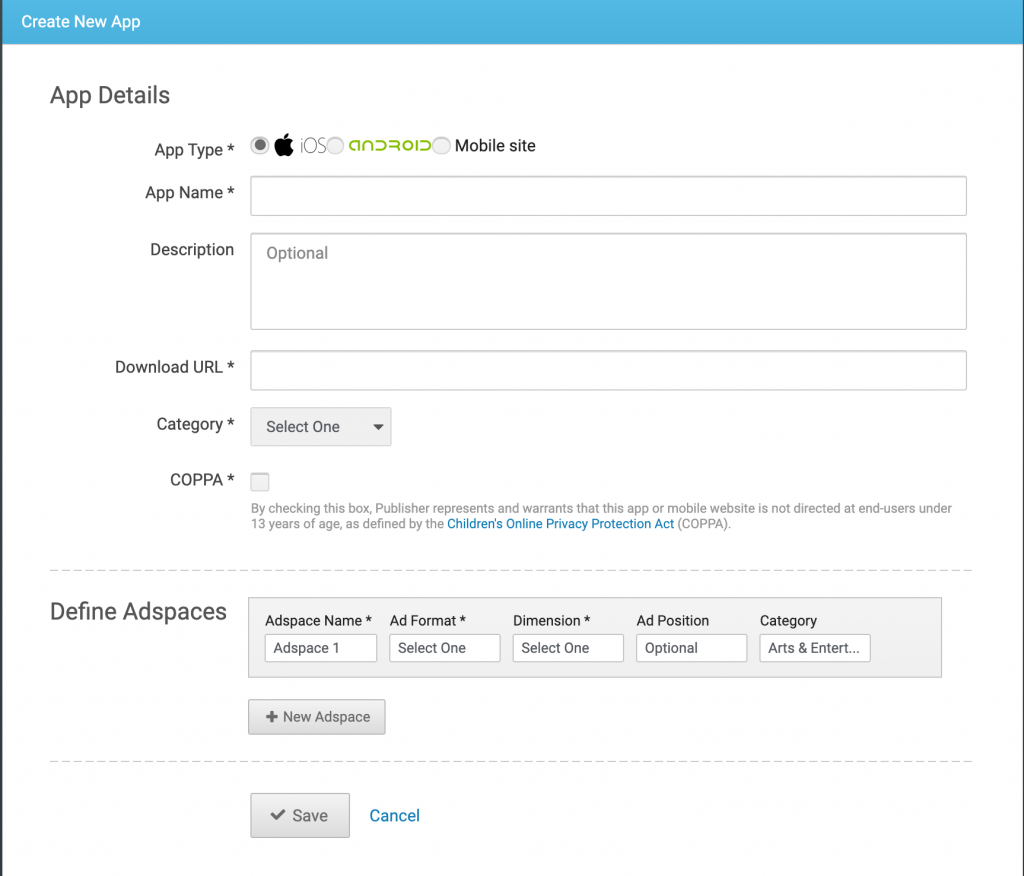This screenshot has width=1024, height=876.
Task: Click the Category dropdown arrow
Action: tap(380, 426)
